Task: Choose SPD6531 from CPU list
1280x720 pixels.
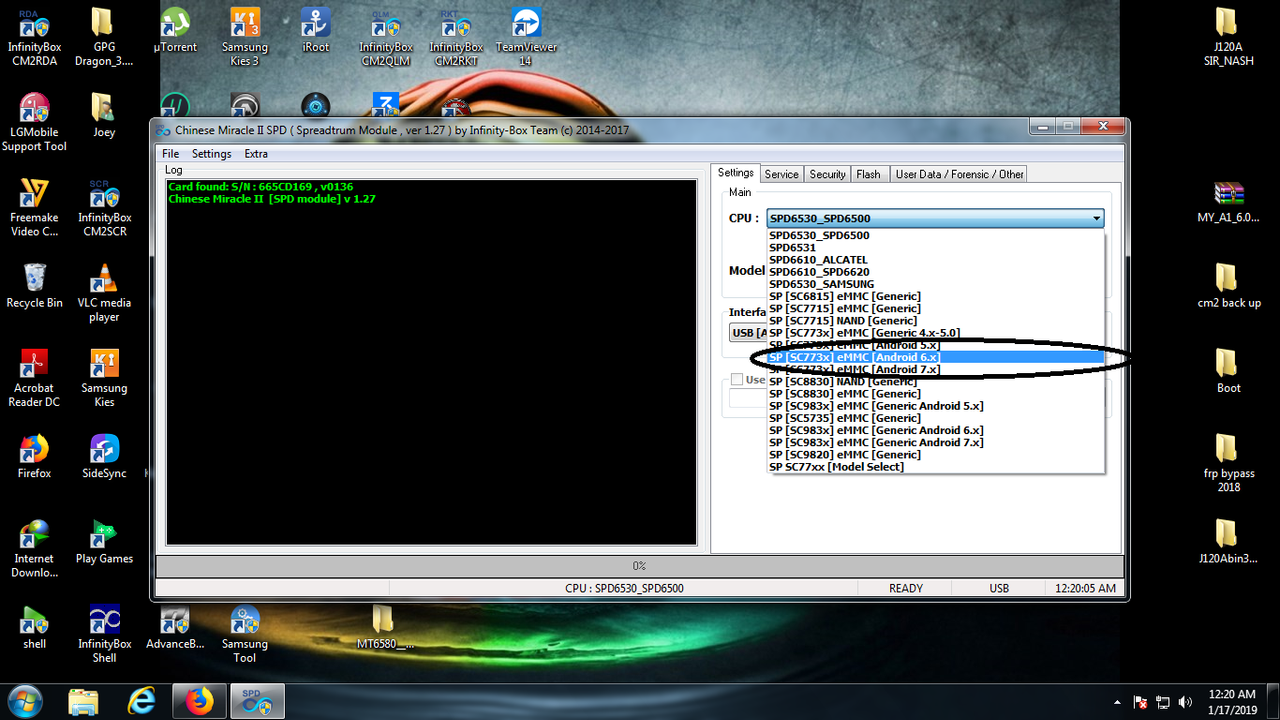Action: coord(935,248)
